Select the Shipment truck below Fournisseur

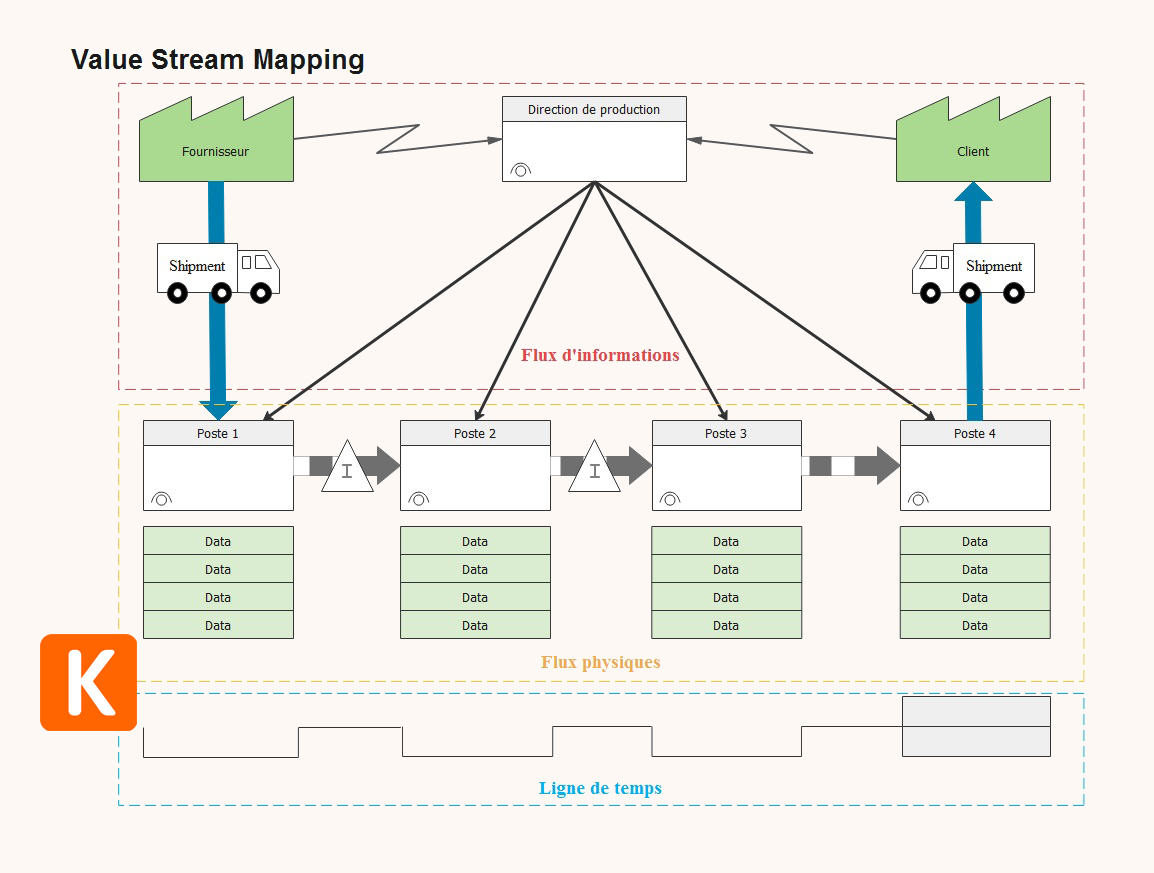click(219, 273)
